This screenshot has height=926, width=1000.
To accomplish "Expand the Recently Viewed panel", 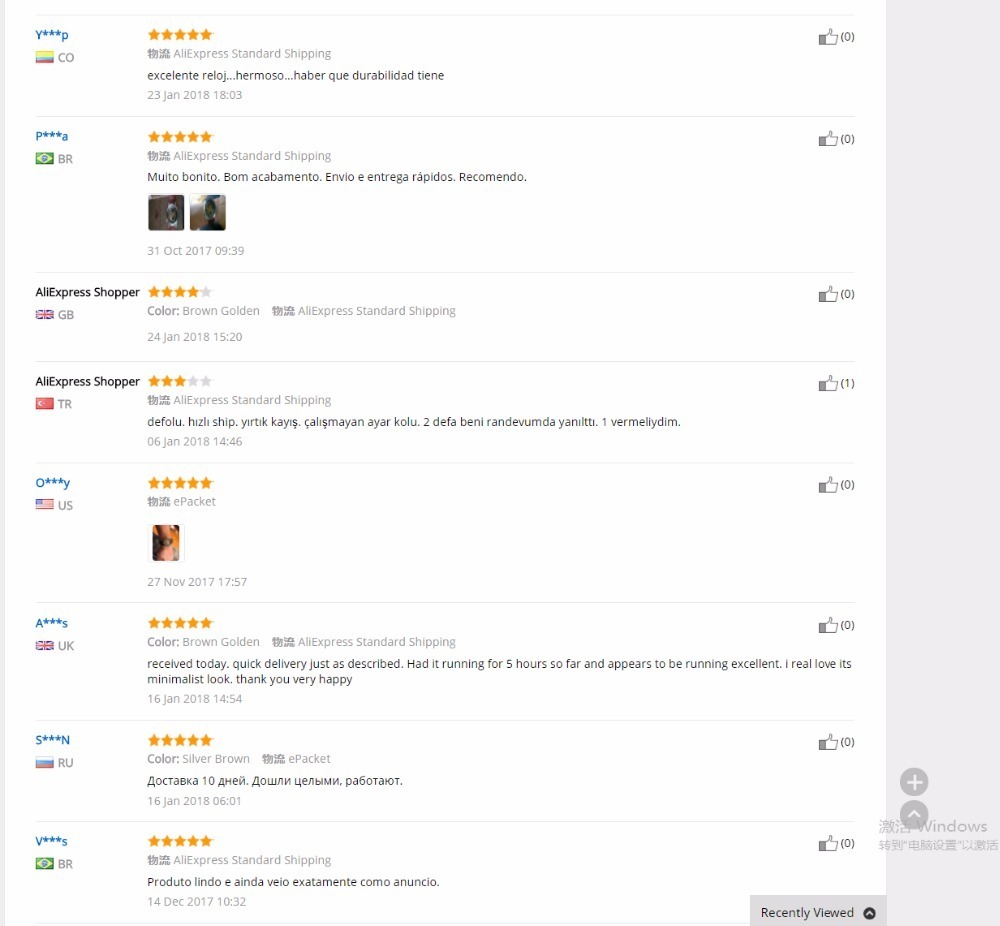I will [818, 912].
